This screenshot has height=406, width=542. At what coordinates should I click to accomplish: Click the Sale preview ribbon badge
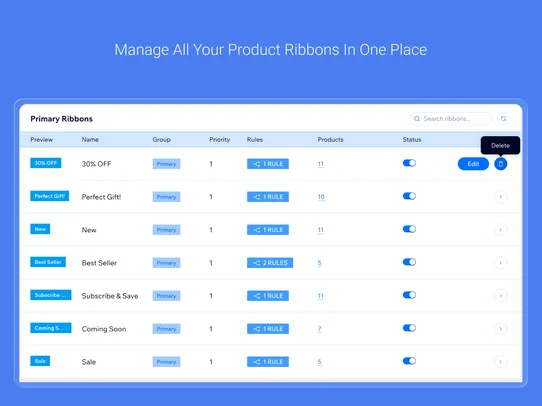point(40,361)
